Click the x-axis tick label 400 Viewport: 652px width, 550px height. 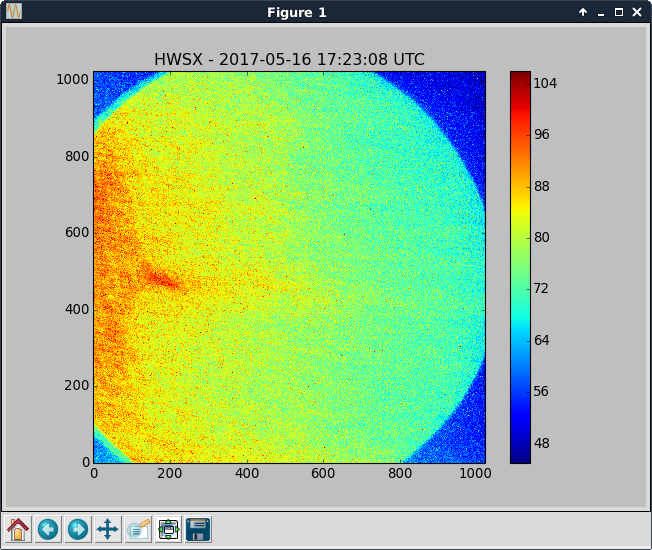tap(247, 473)
